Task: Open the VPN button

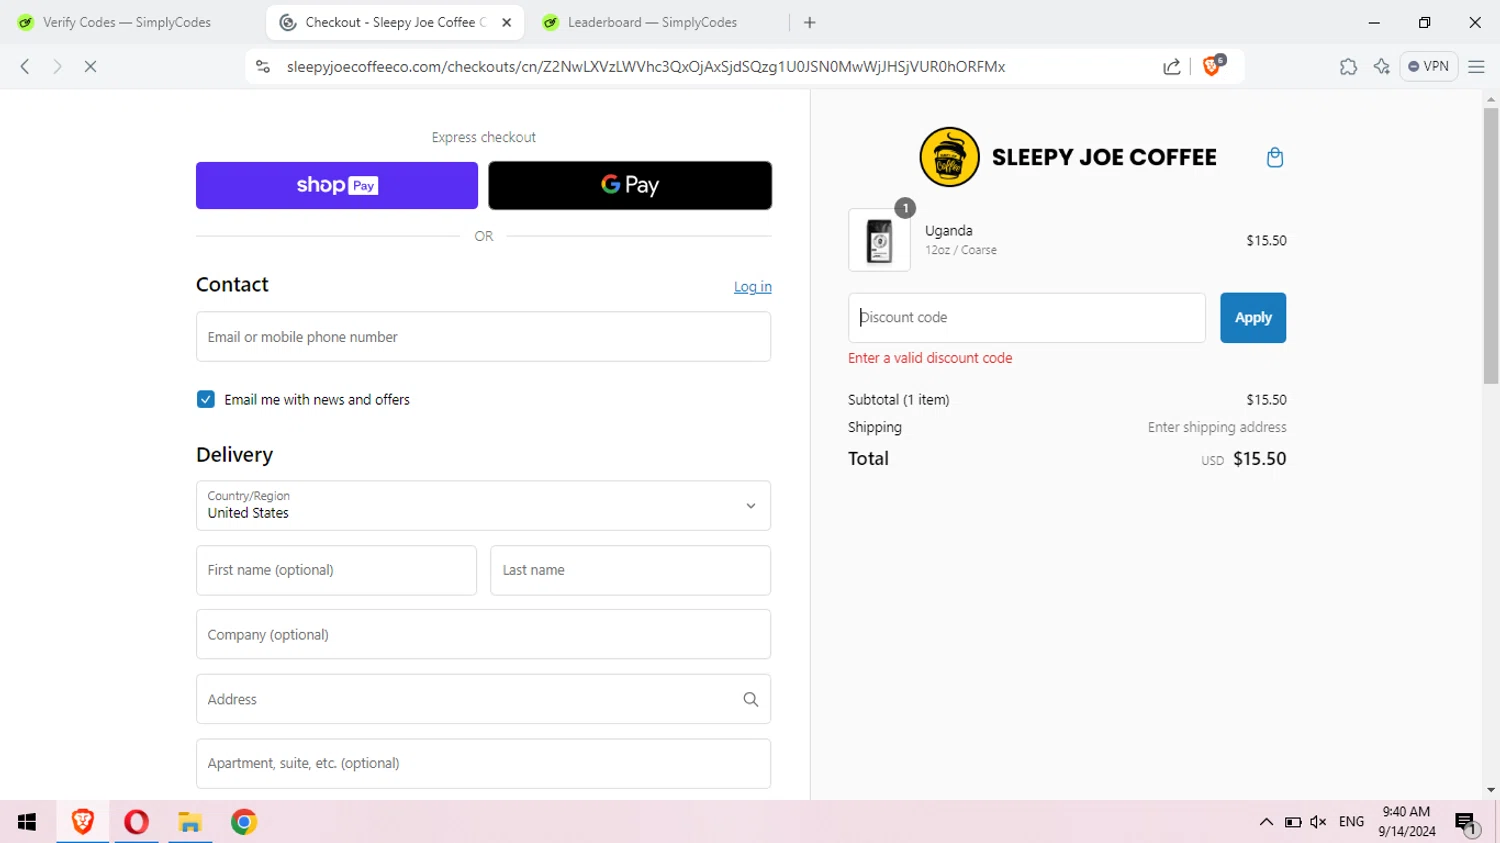Action: (x=1428, y=66)
